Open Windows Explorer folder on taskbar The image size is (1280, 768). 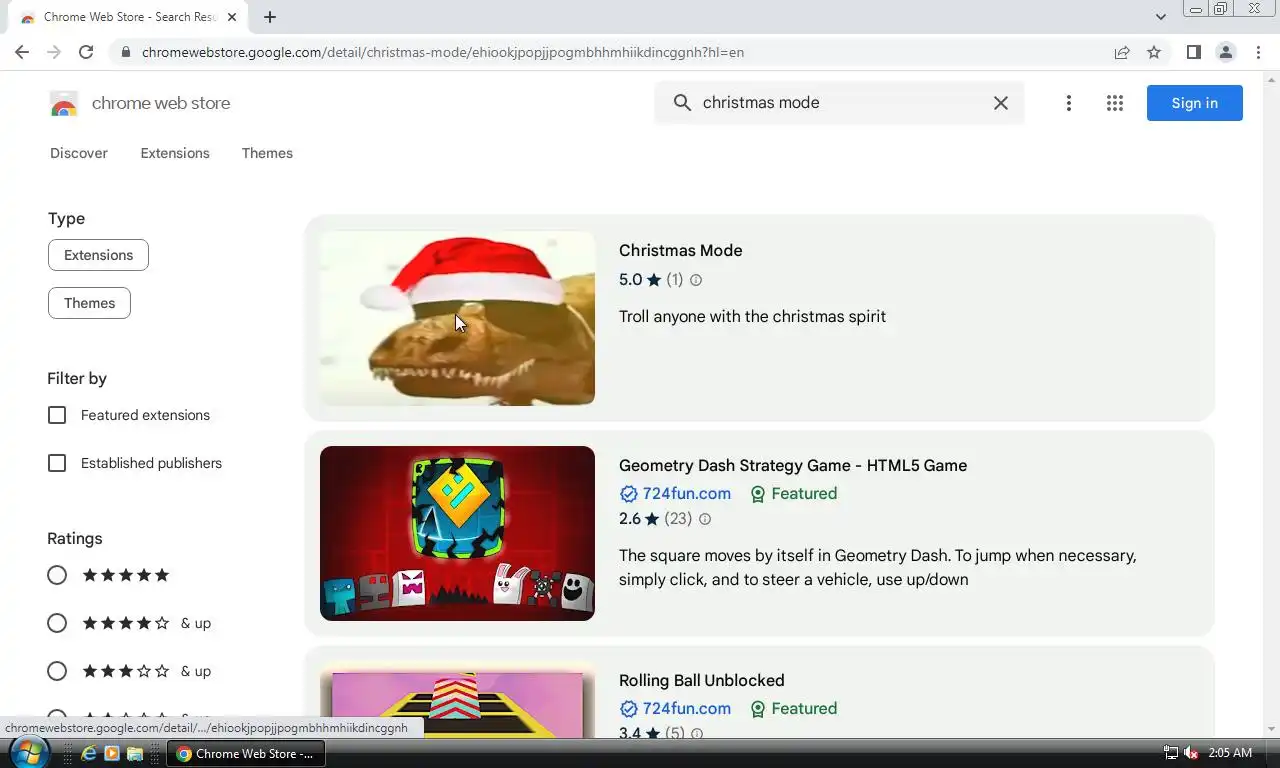[x=135, y=754]
